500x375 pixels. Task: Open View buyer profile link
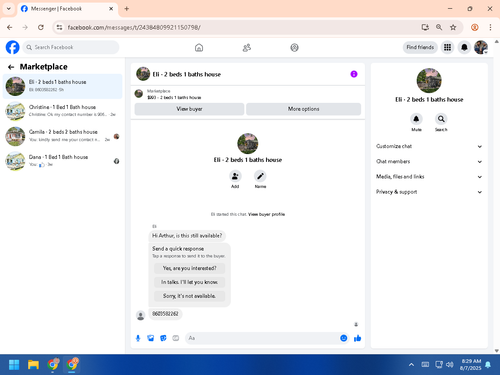(266, 214)
